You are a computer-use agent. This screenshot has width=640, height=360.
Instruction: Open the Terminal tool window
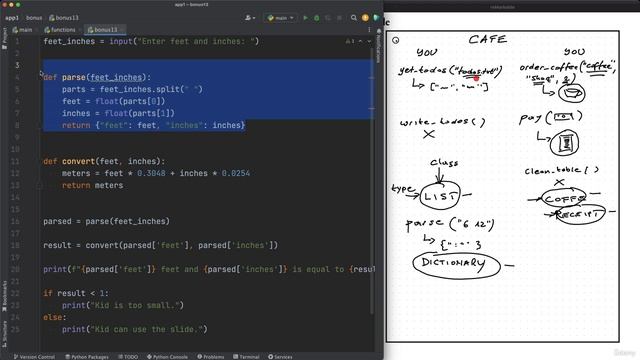[246, 357]
